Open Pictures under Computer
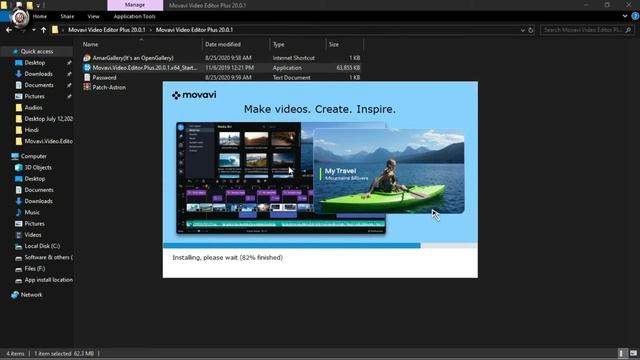This screenshot has width=640, height=360. coord(34,224)
